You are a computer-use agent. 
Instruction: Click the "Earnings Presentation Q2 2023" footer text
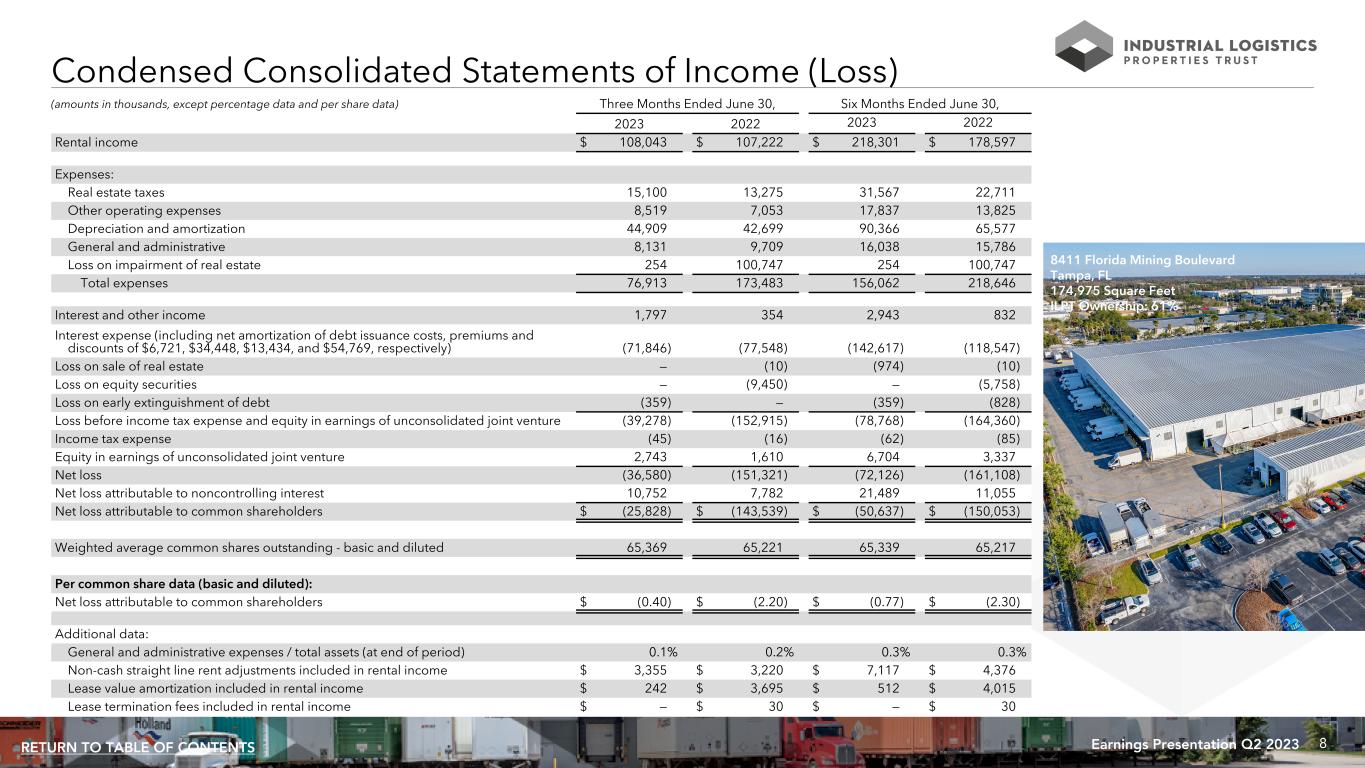tap(1195, 745)
